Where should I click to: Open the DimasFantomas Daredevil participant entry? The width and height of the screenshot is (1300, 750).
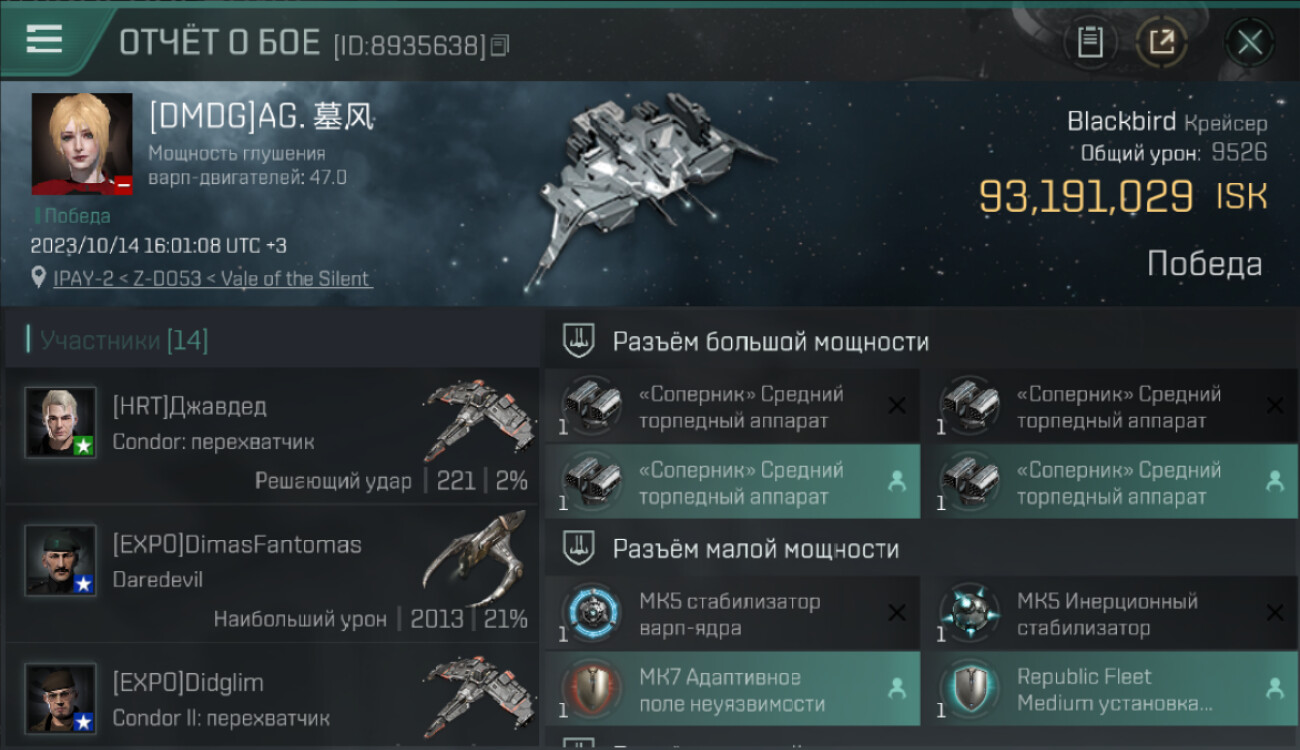(272, 574)
